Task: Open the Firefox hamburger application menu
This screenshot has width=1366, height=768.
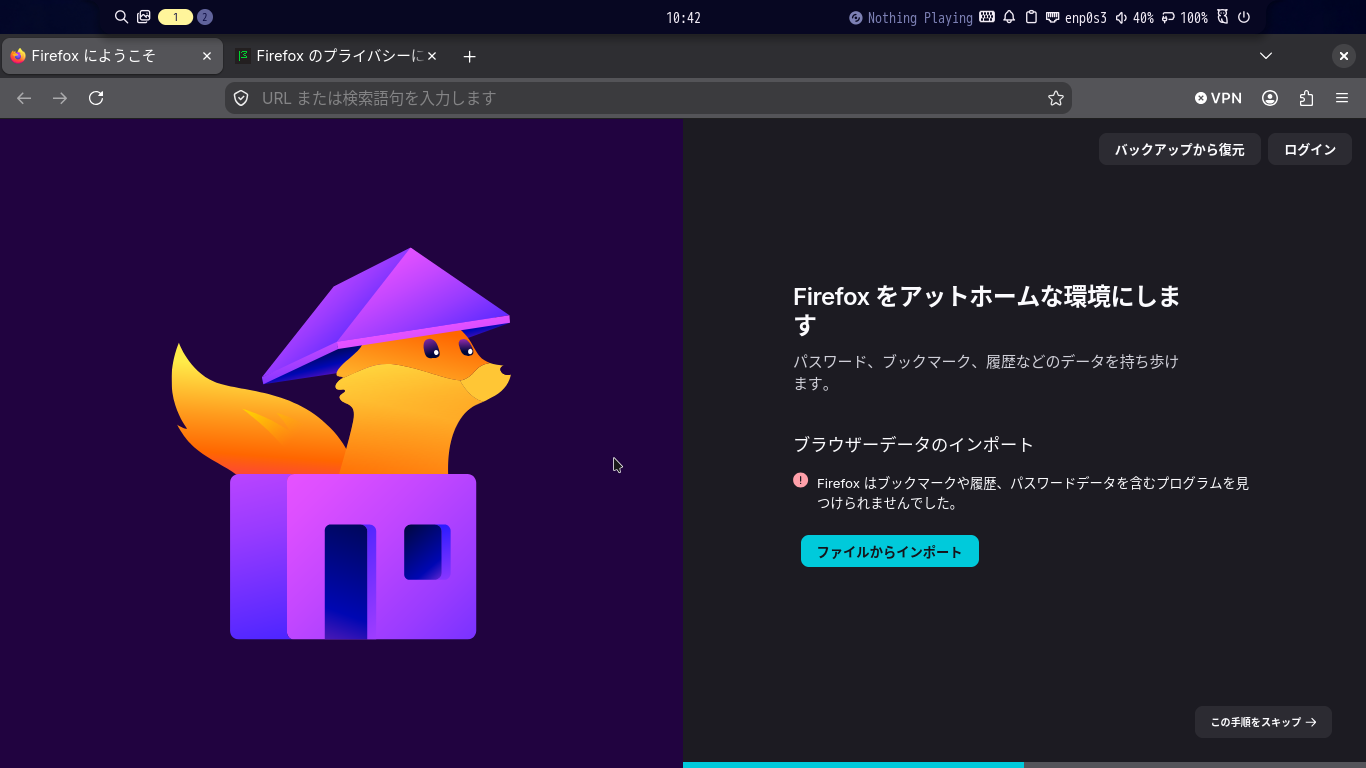Action: tap(1342, 98)
